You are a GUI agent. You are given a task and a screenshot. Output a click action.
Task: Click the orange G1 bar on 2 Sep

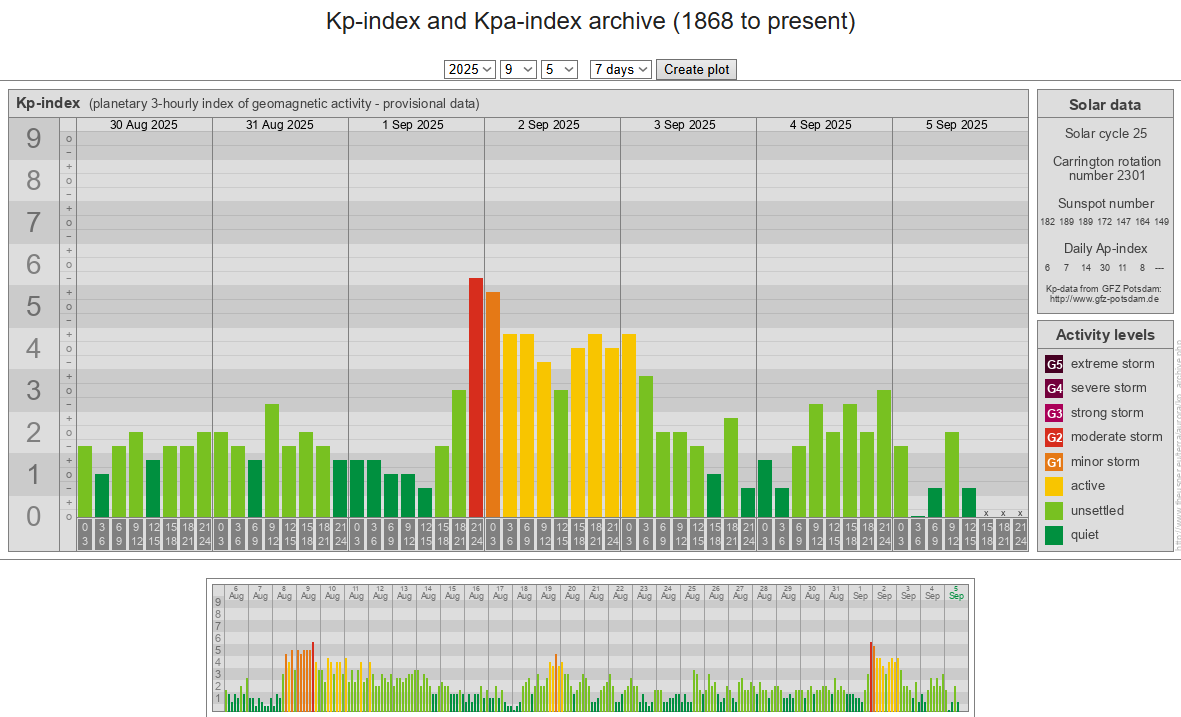point(493,404)
